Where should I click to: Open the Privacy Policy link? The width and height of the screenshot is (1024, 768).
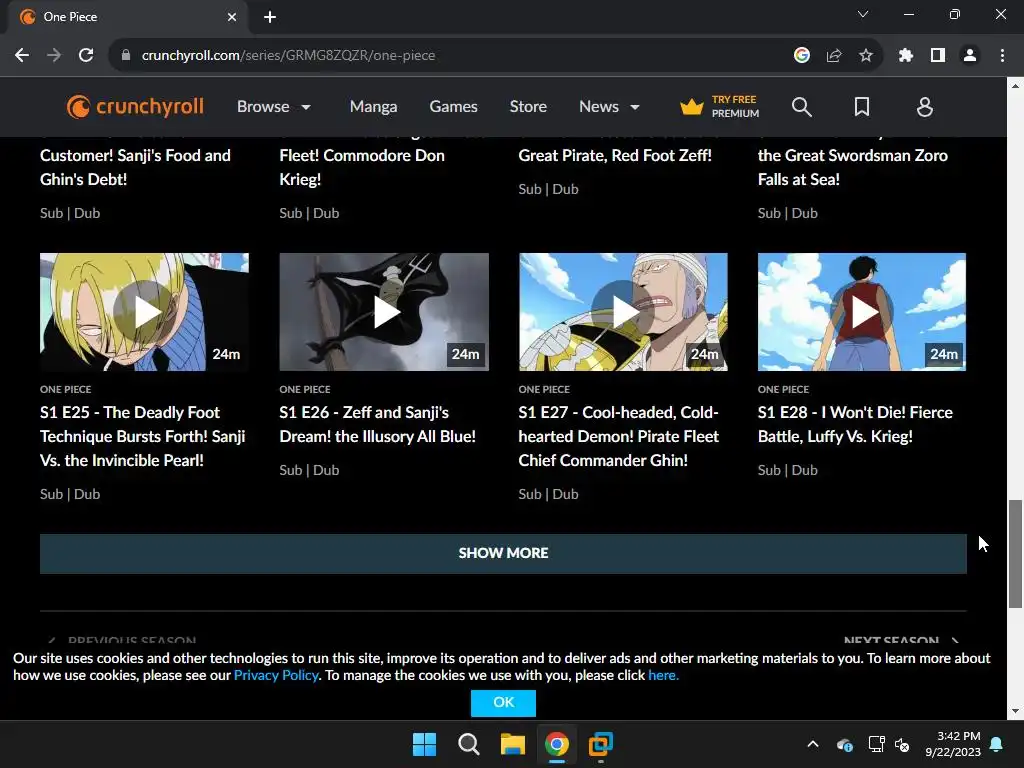click(276, 675)
